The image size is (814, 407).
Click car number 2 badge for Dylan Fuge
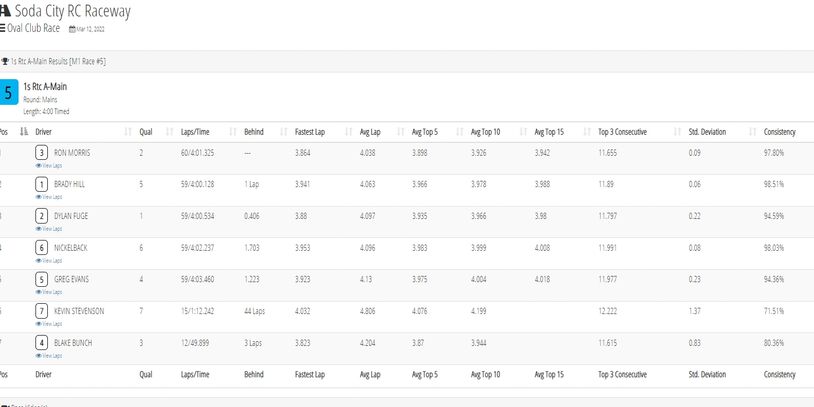[x=42, y=216]
